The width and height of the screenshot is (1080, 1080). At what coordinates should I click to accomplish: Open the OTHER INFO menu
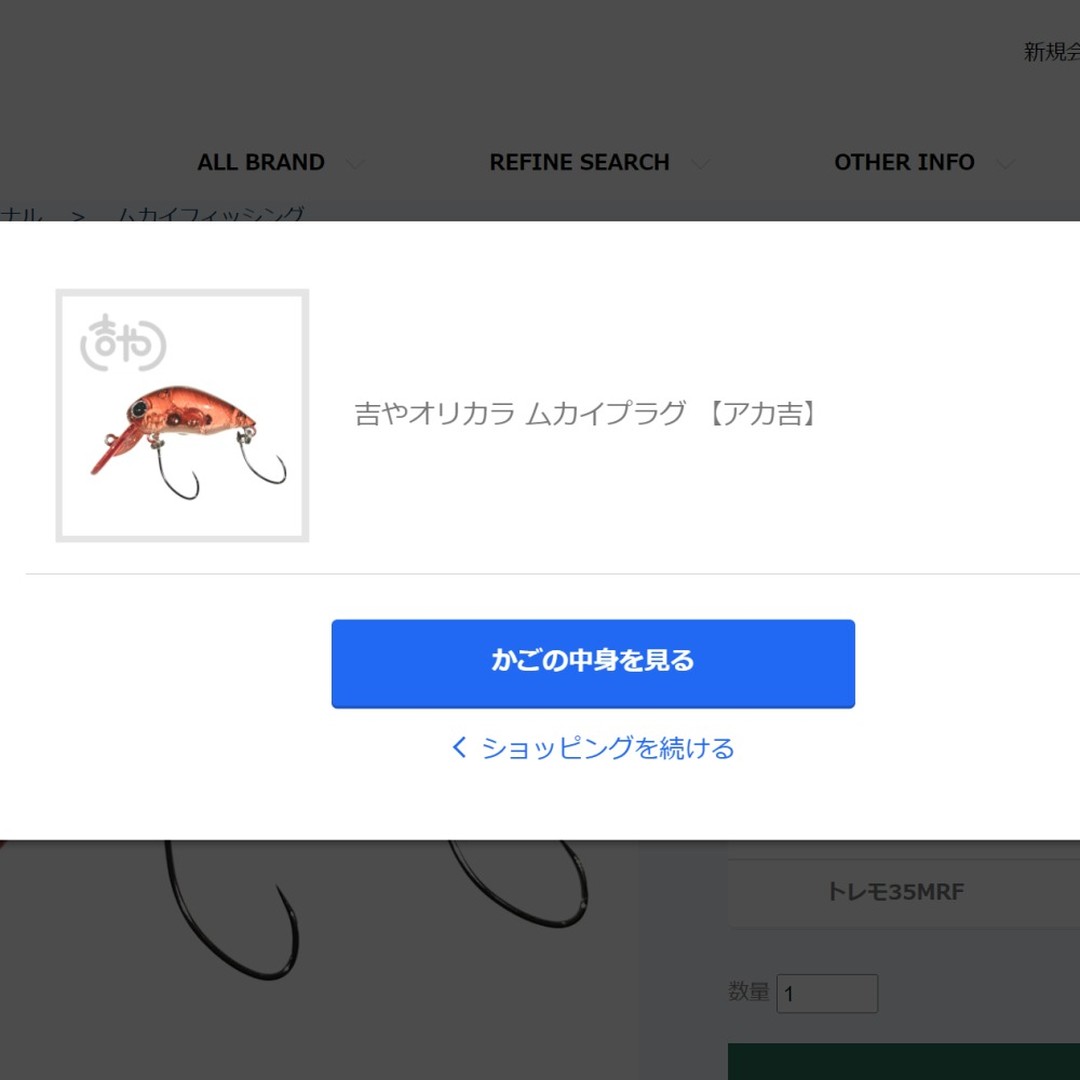point(904,163)
